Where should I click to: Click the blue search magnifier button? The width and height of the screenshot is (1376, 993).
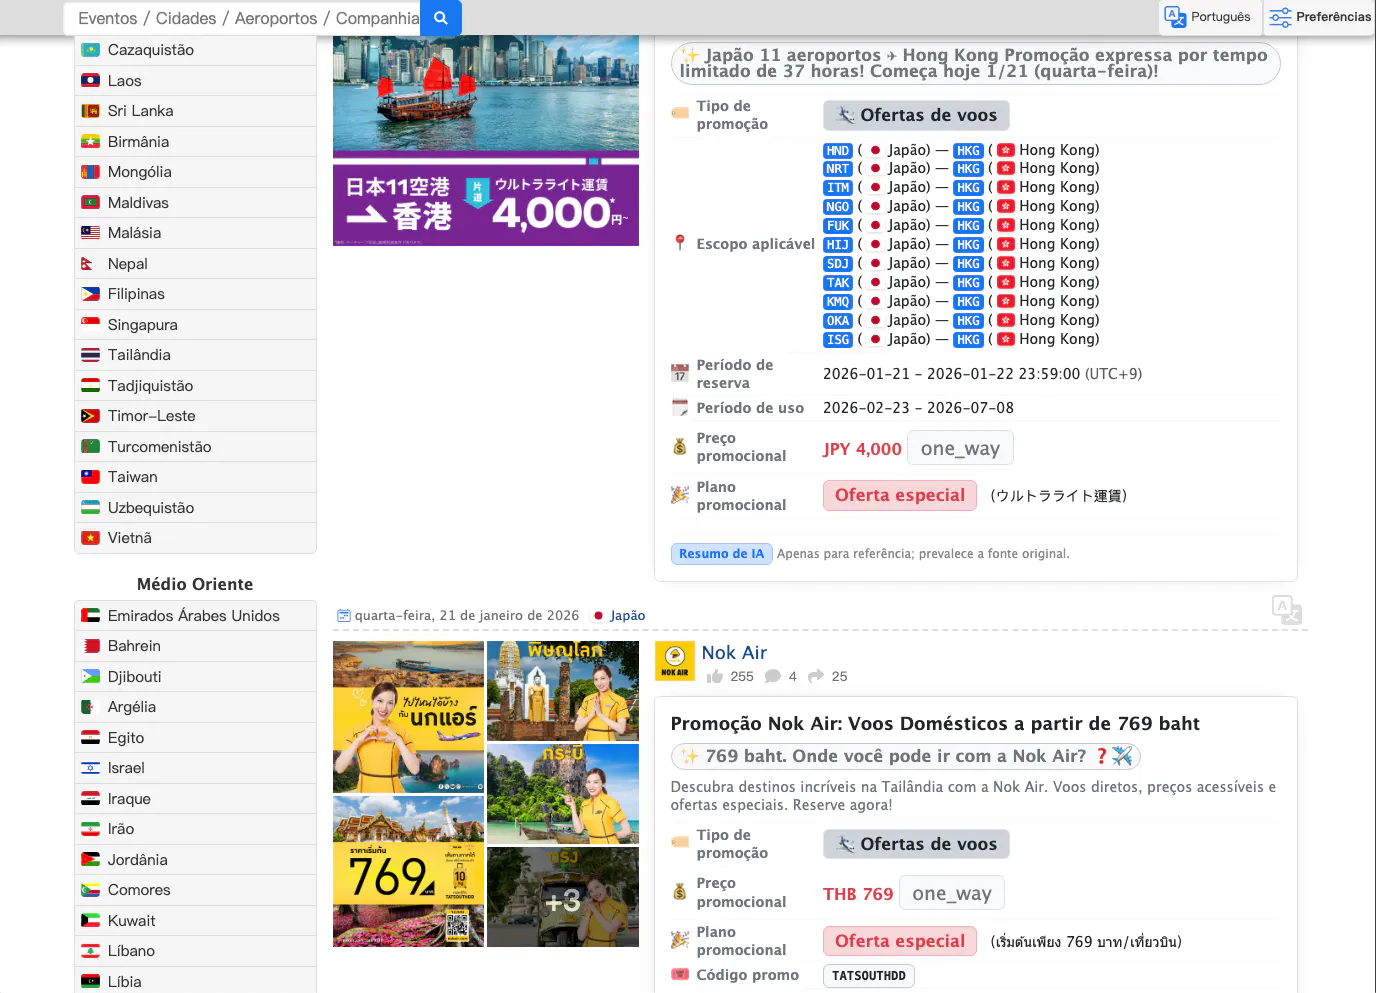point(441,18)
